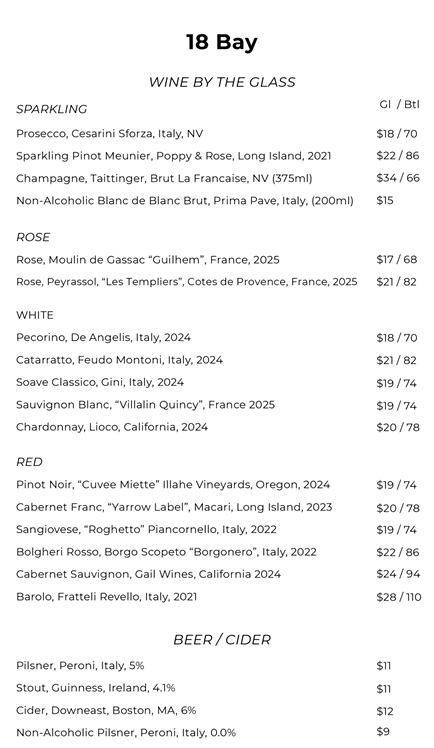Click the Pecorino, De Angelis entry

103,338
